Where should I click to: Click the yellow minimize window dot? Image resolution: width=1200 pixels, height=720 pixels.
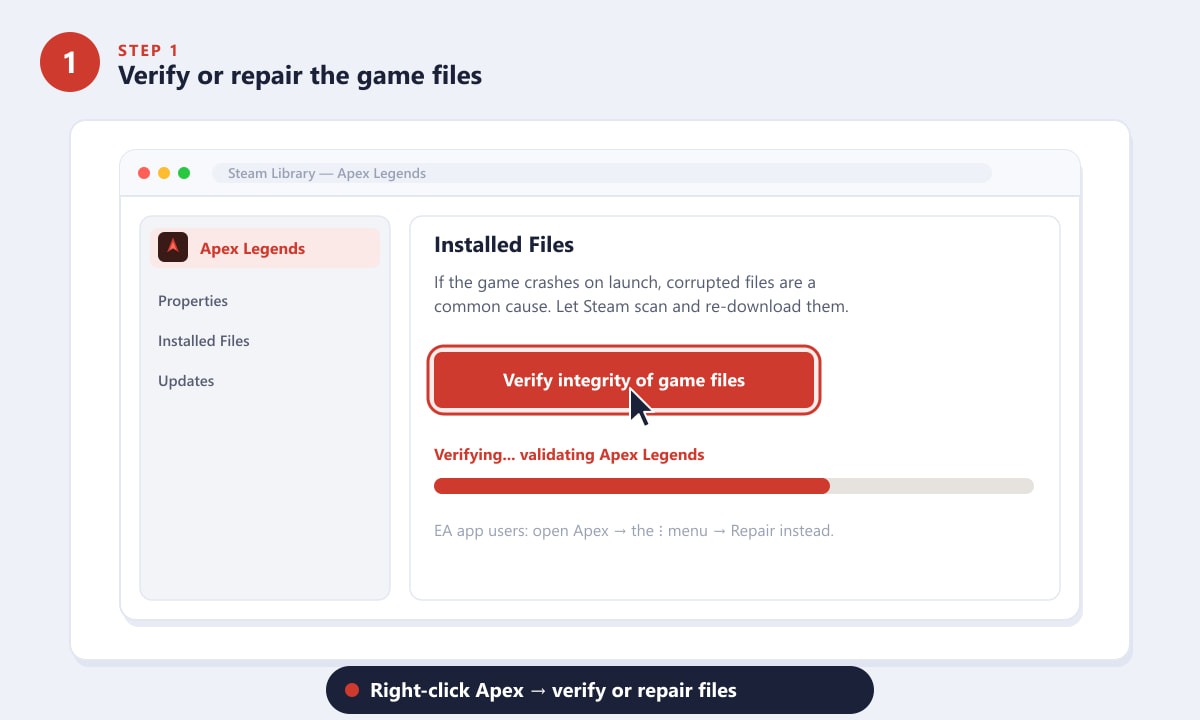[x=164, y=173]
